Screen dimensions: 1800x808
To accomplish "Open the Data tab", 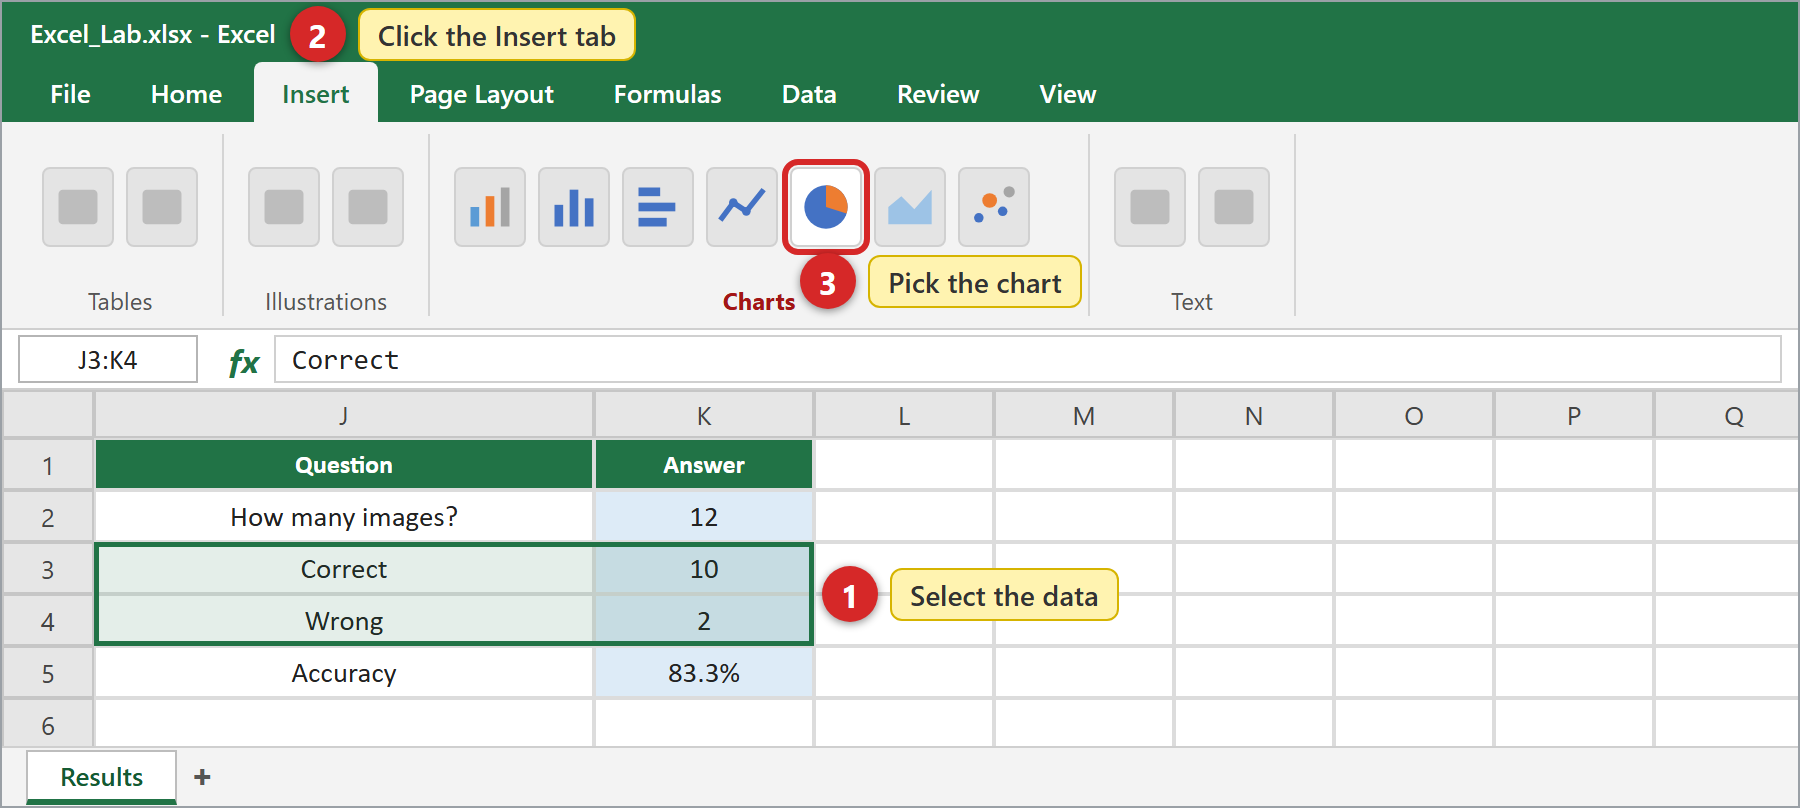I will (809, 94).
